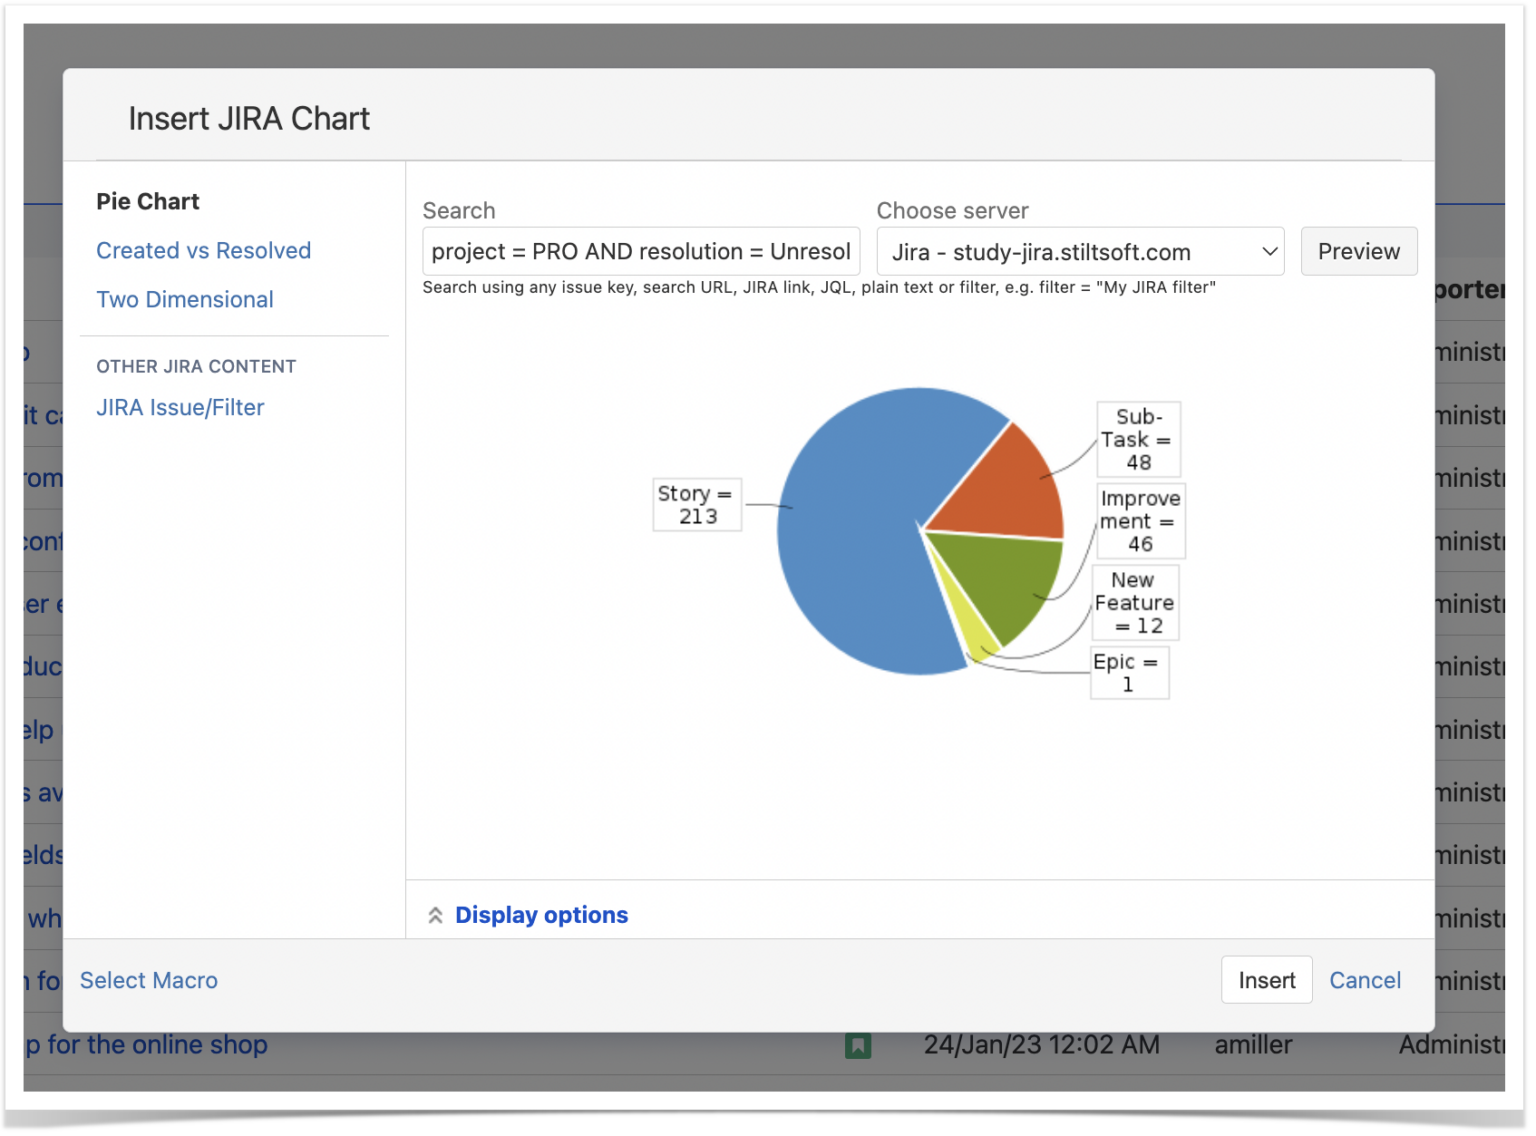Click the Insert button
This screenshot has width=1536, height=1136.
1266,981
